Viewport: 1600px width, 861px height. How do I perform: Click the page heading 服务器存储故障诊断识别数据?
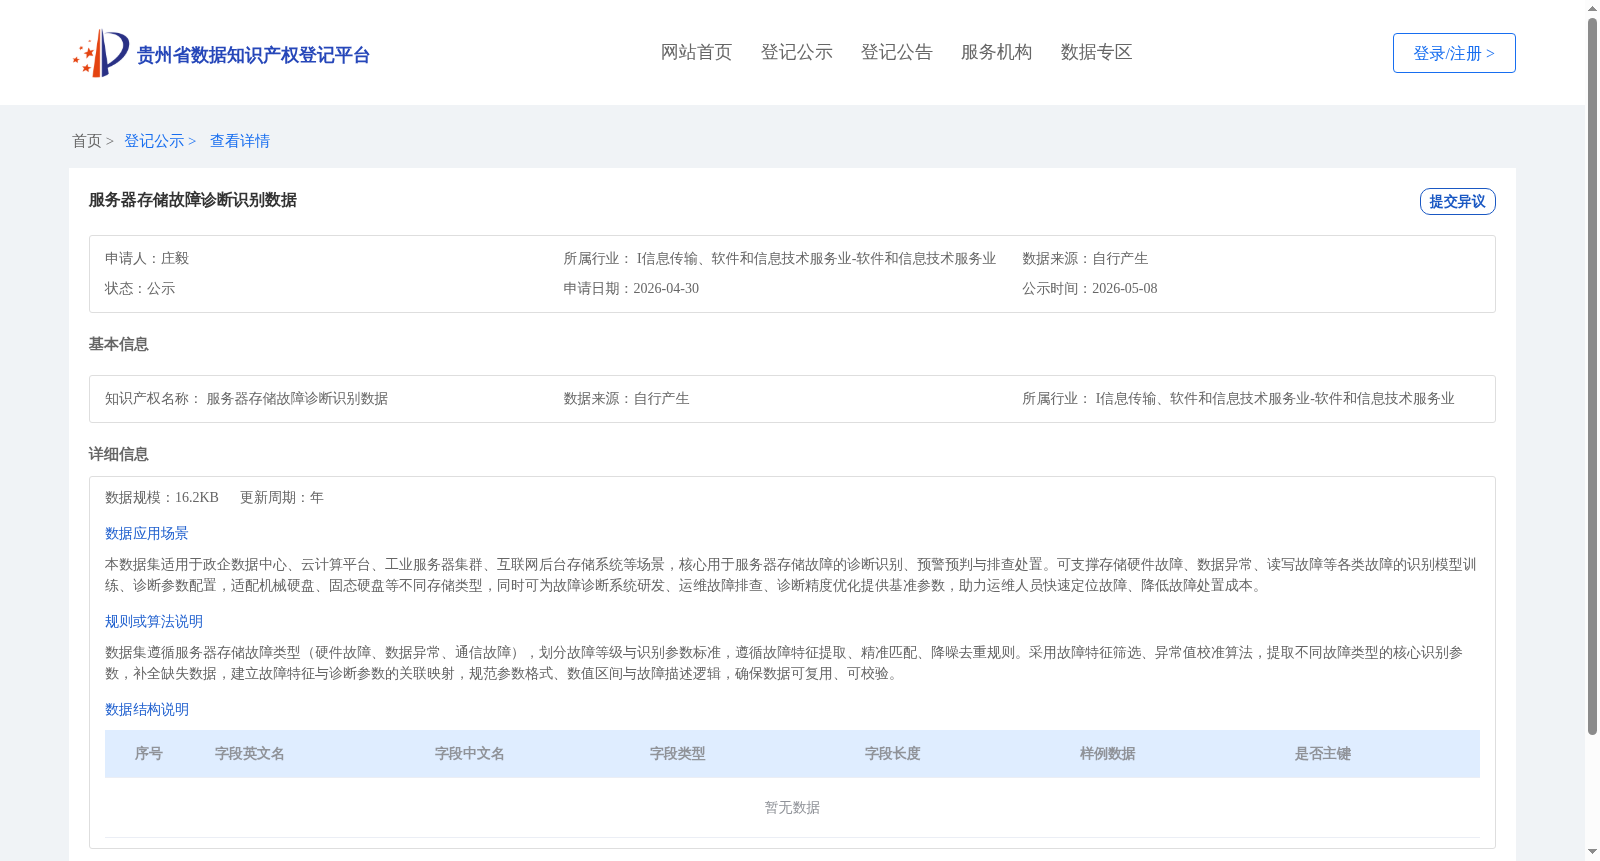point(193,200)
